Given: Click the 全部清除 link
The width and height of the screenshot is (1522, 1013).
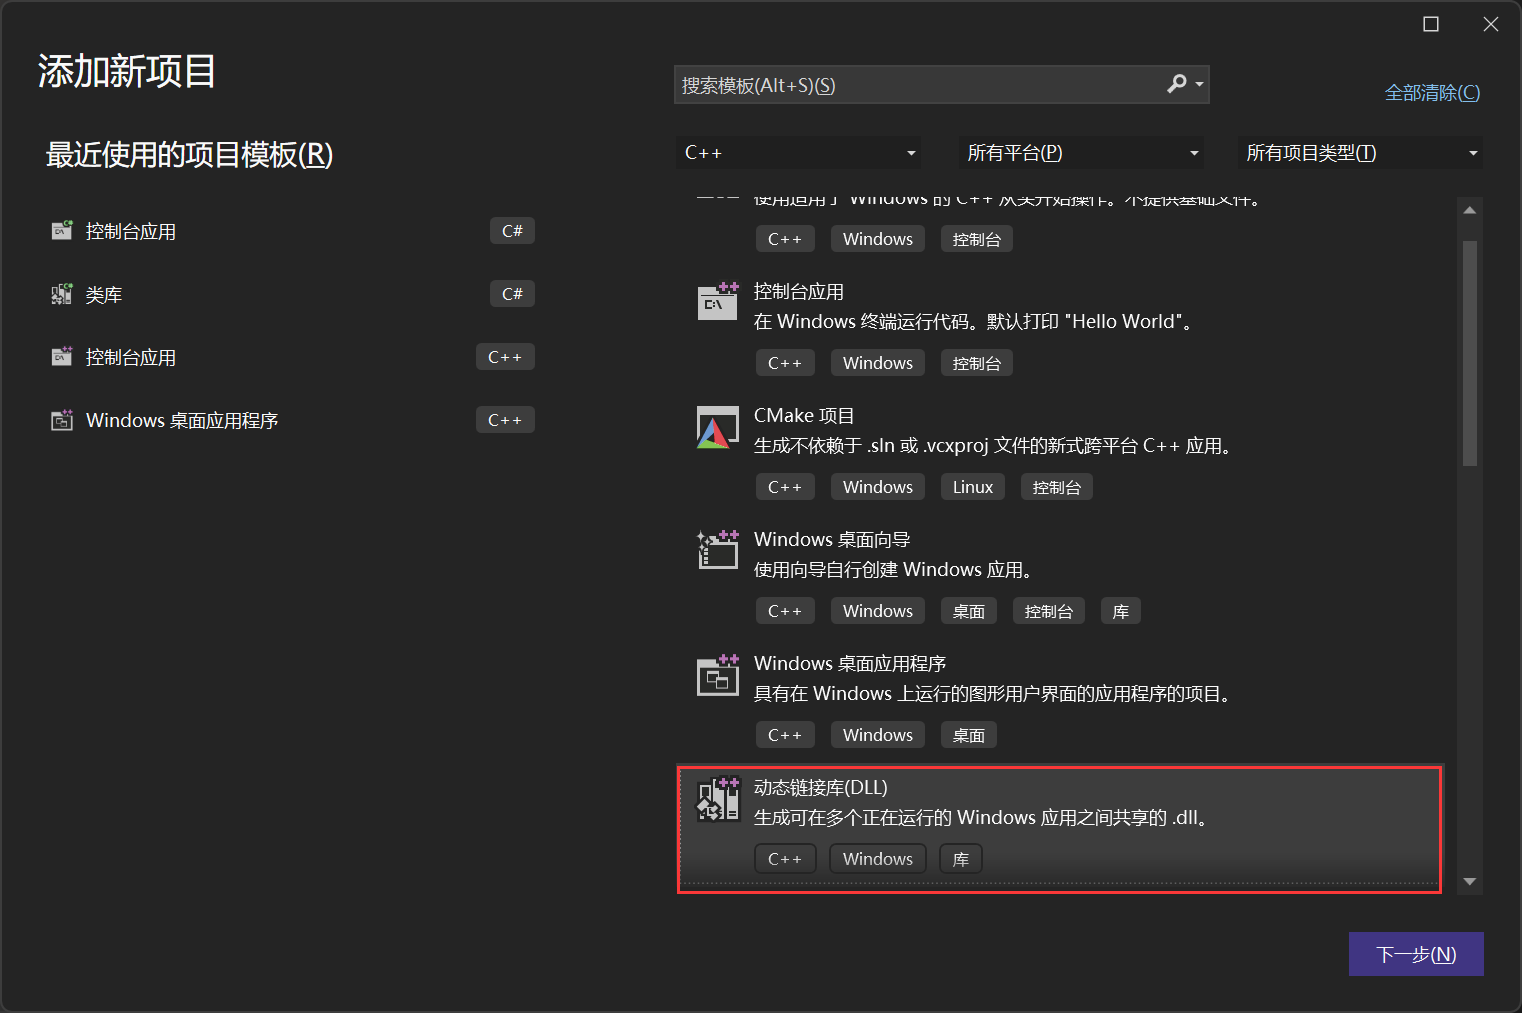Looking at the screenshot, I should coord(1432,92).
